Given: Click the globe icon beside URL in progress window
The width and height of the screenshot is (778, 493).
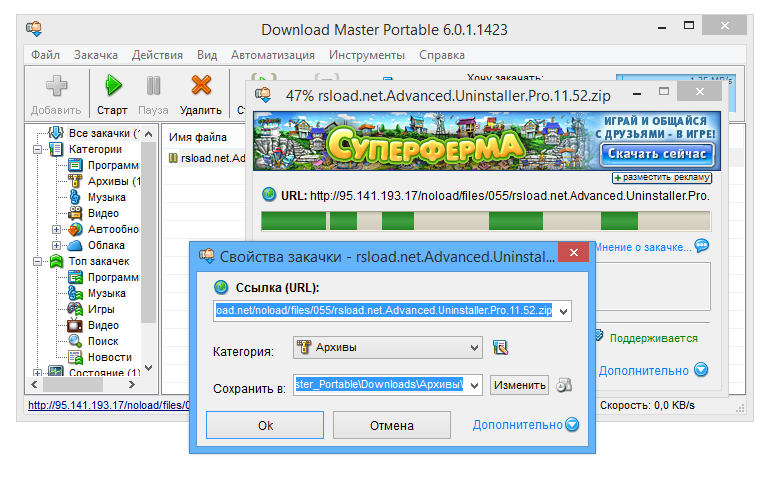Looking at the screenshot, I should click(x=269, y=194).
